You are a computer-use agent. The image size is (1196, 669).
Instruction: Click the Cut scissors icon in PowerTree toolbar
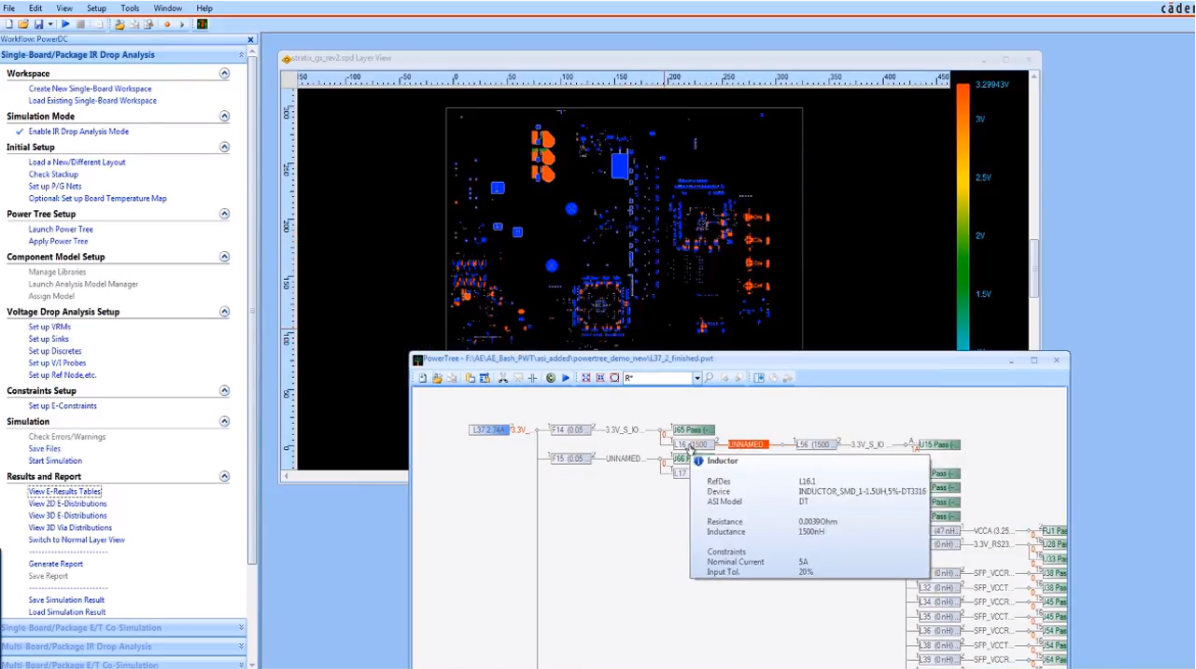click(x=503, y=378)
